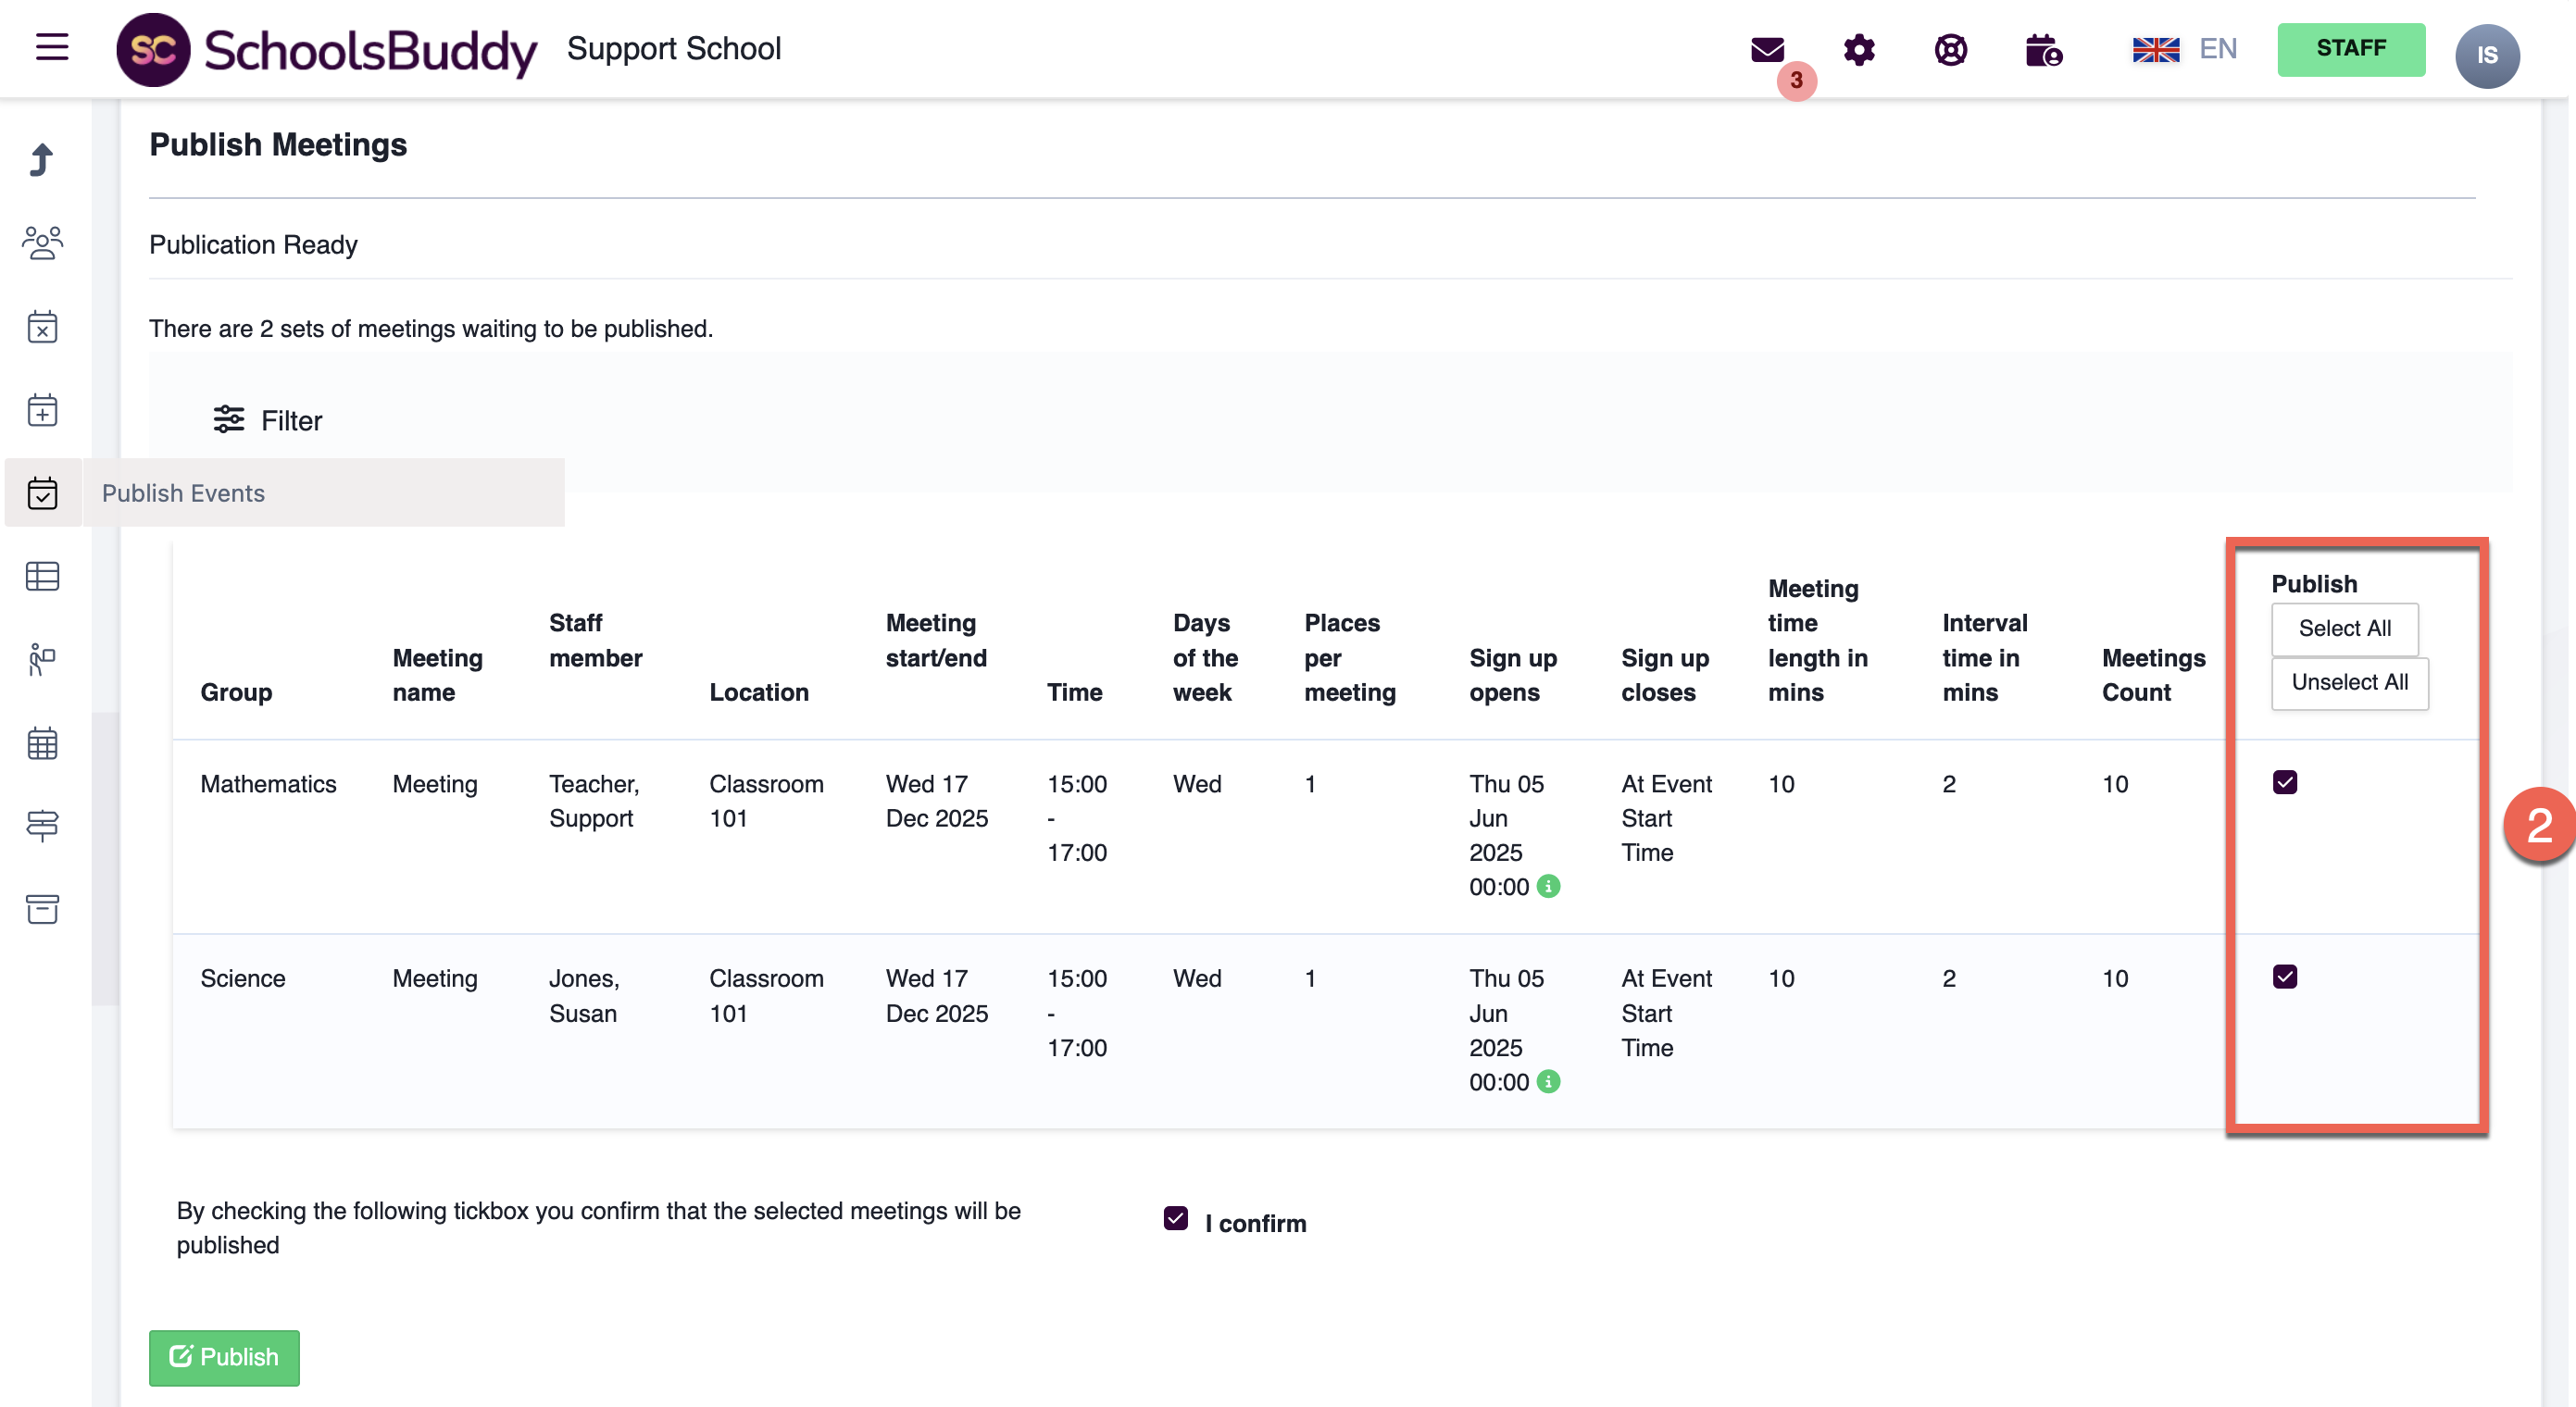Click the people group sidebar icon

[x=42, y=242]
